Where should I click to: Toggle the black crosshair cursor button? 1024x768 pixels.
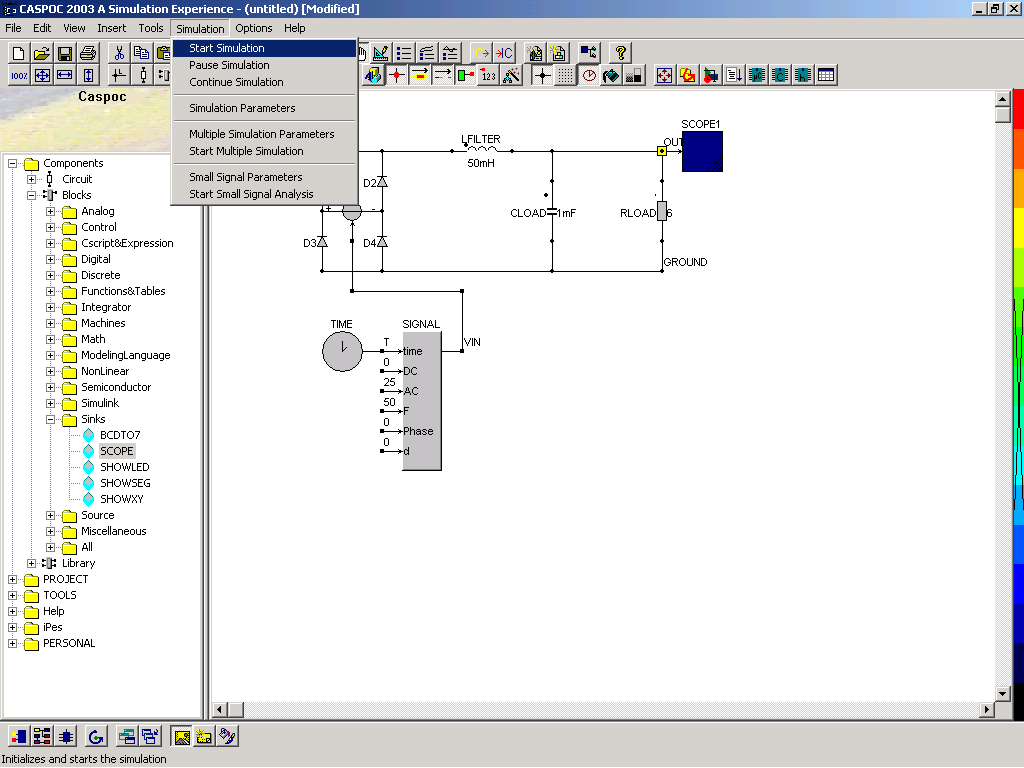click(542, 76)
